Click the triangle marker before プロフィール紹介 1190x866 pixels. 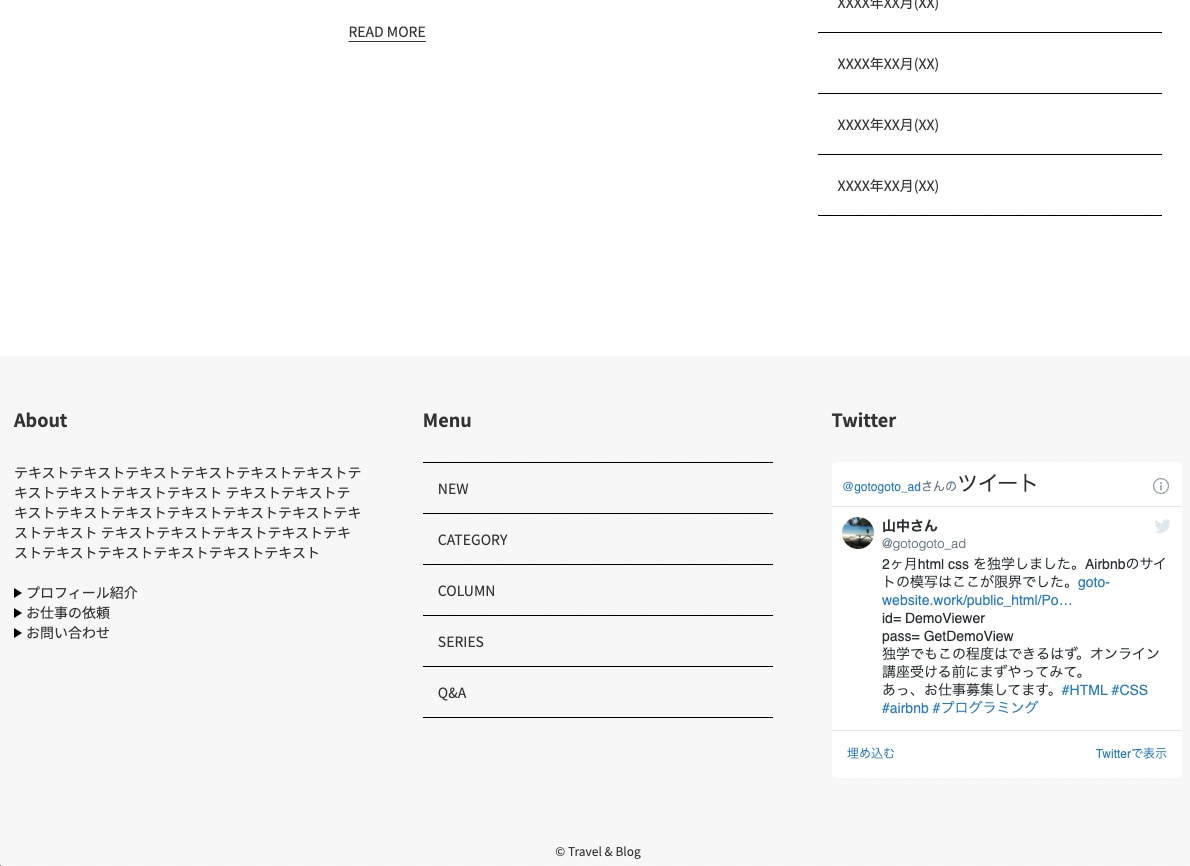point(18,593)
